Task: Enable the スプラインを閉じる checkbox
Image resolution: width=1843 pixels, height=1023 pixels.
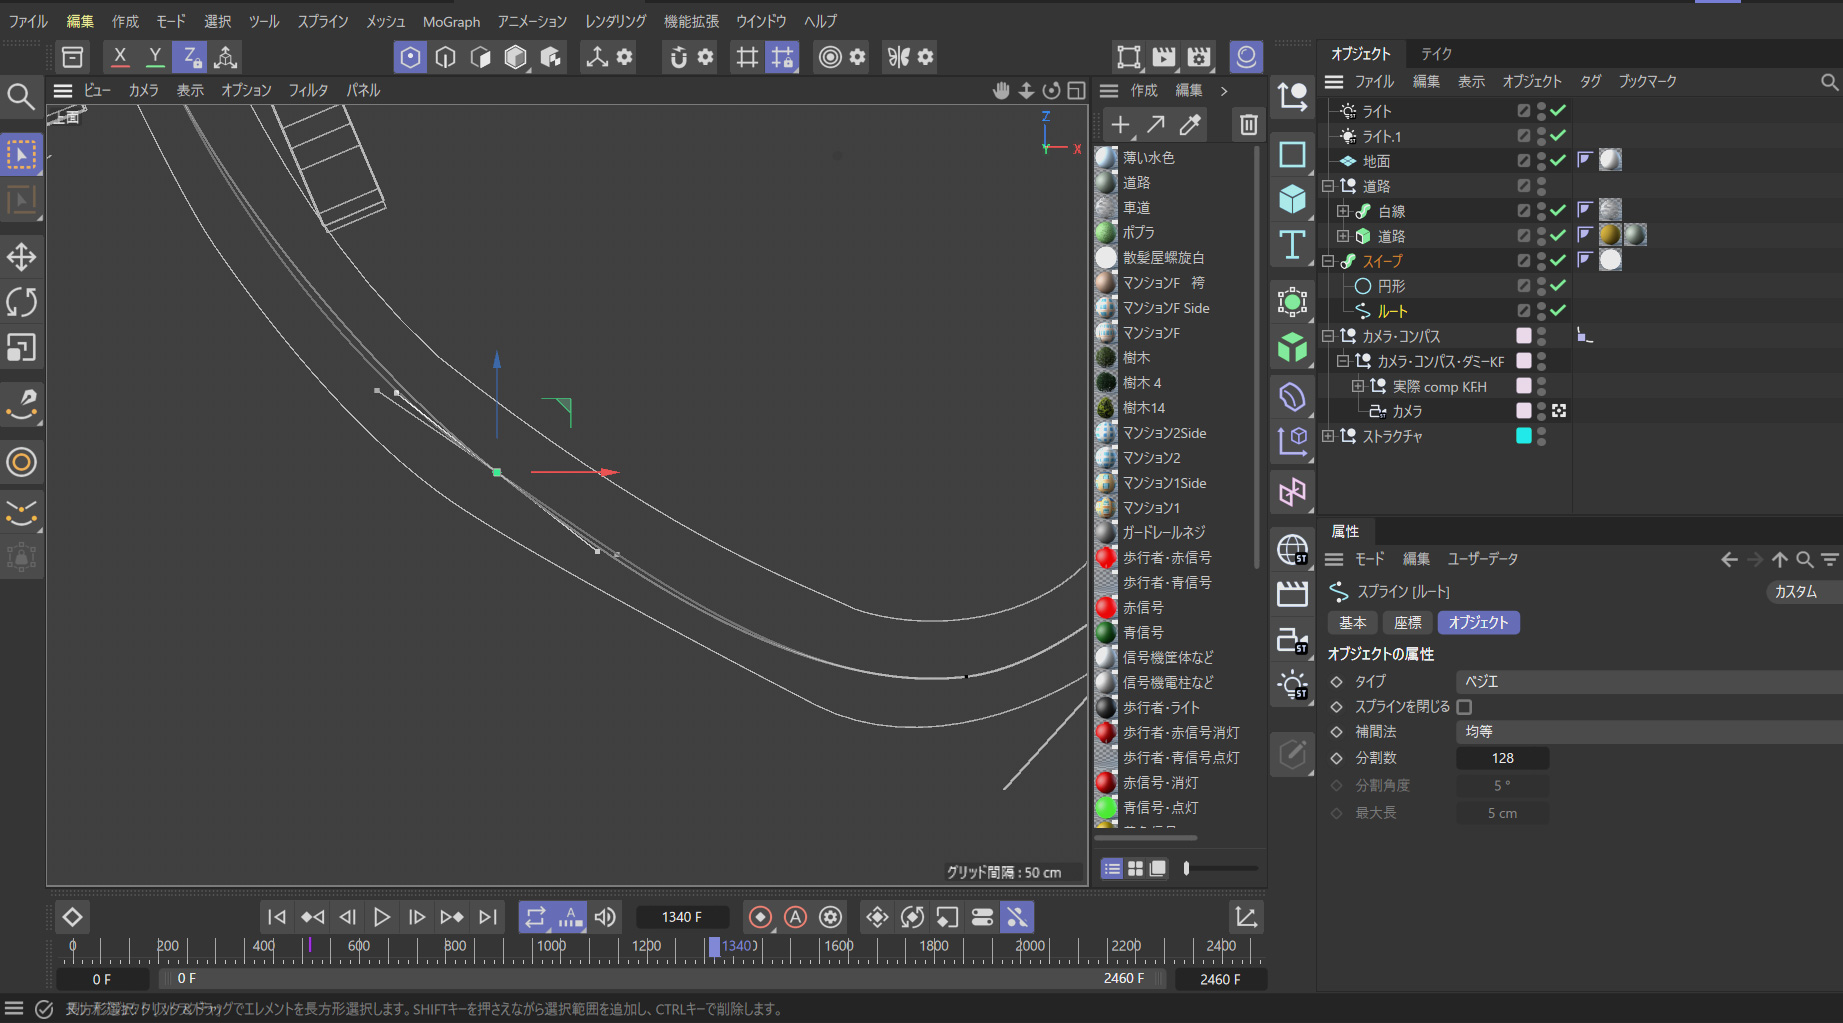Action: tap(1465, 707)
